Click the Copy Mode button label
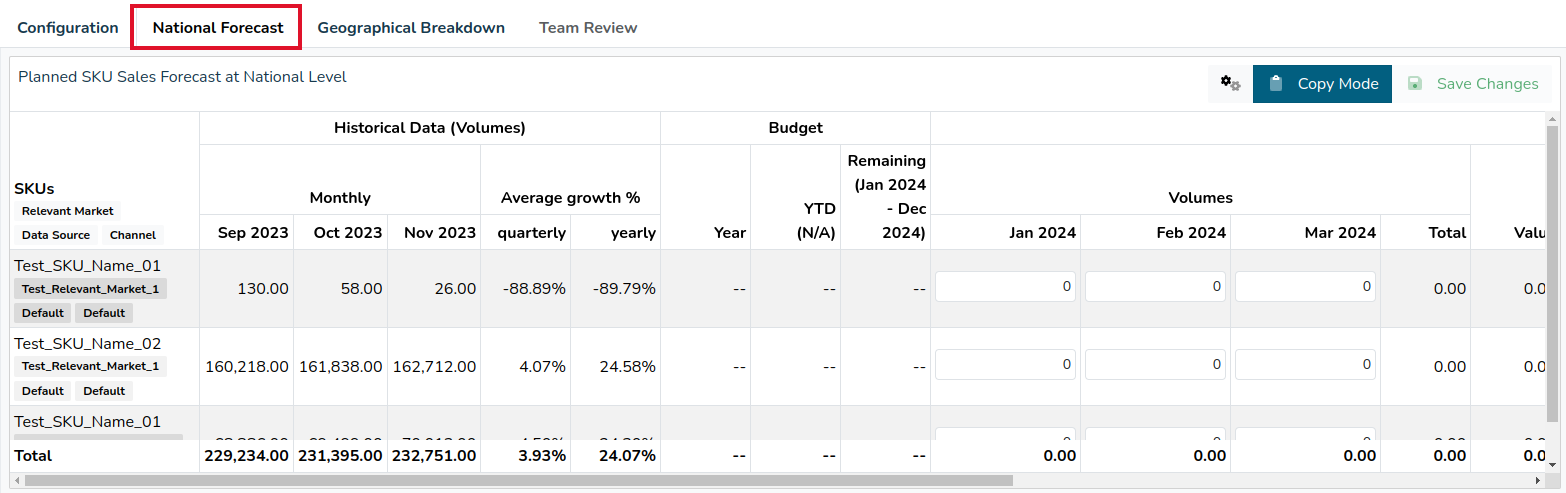Screen dimensions: 1566x493 click(x=1338, y=84)
